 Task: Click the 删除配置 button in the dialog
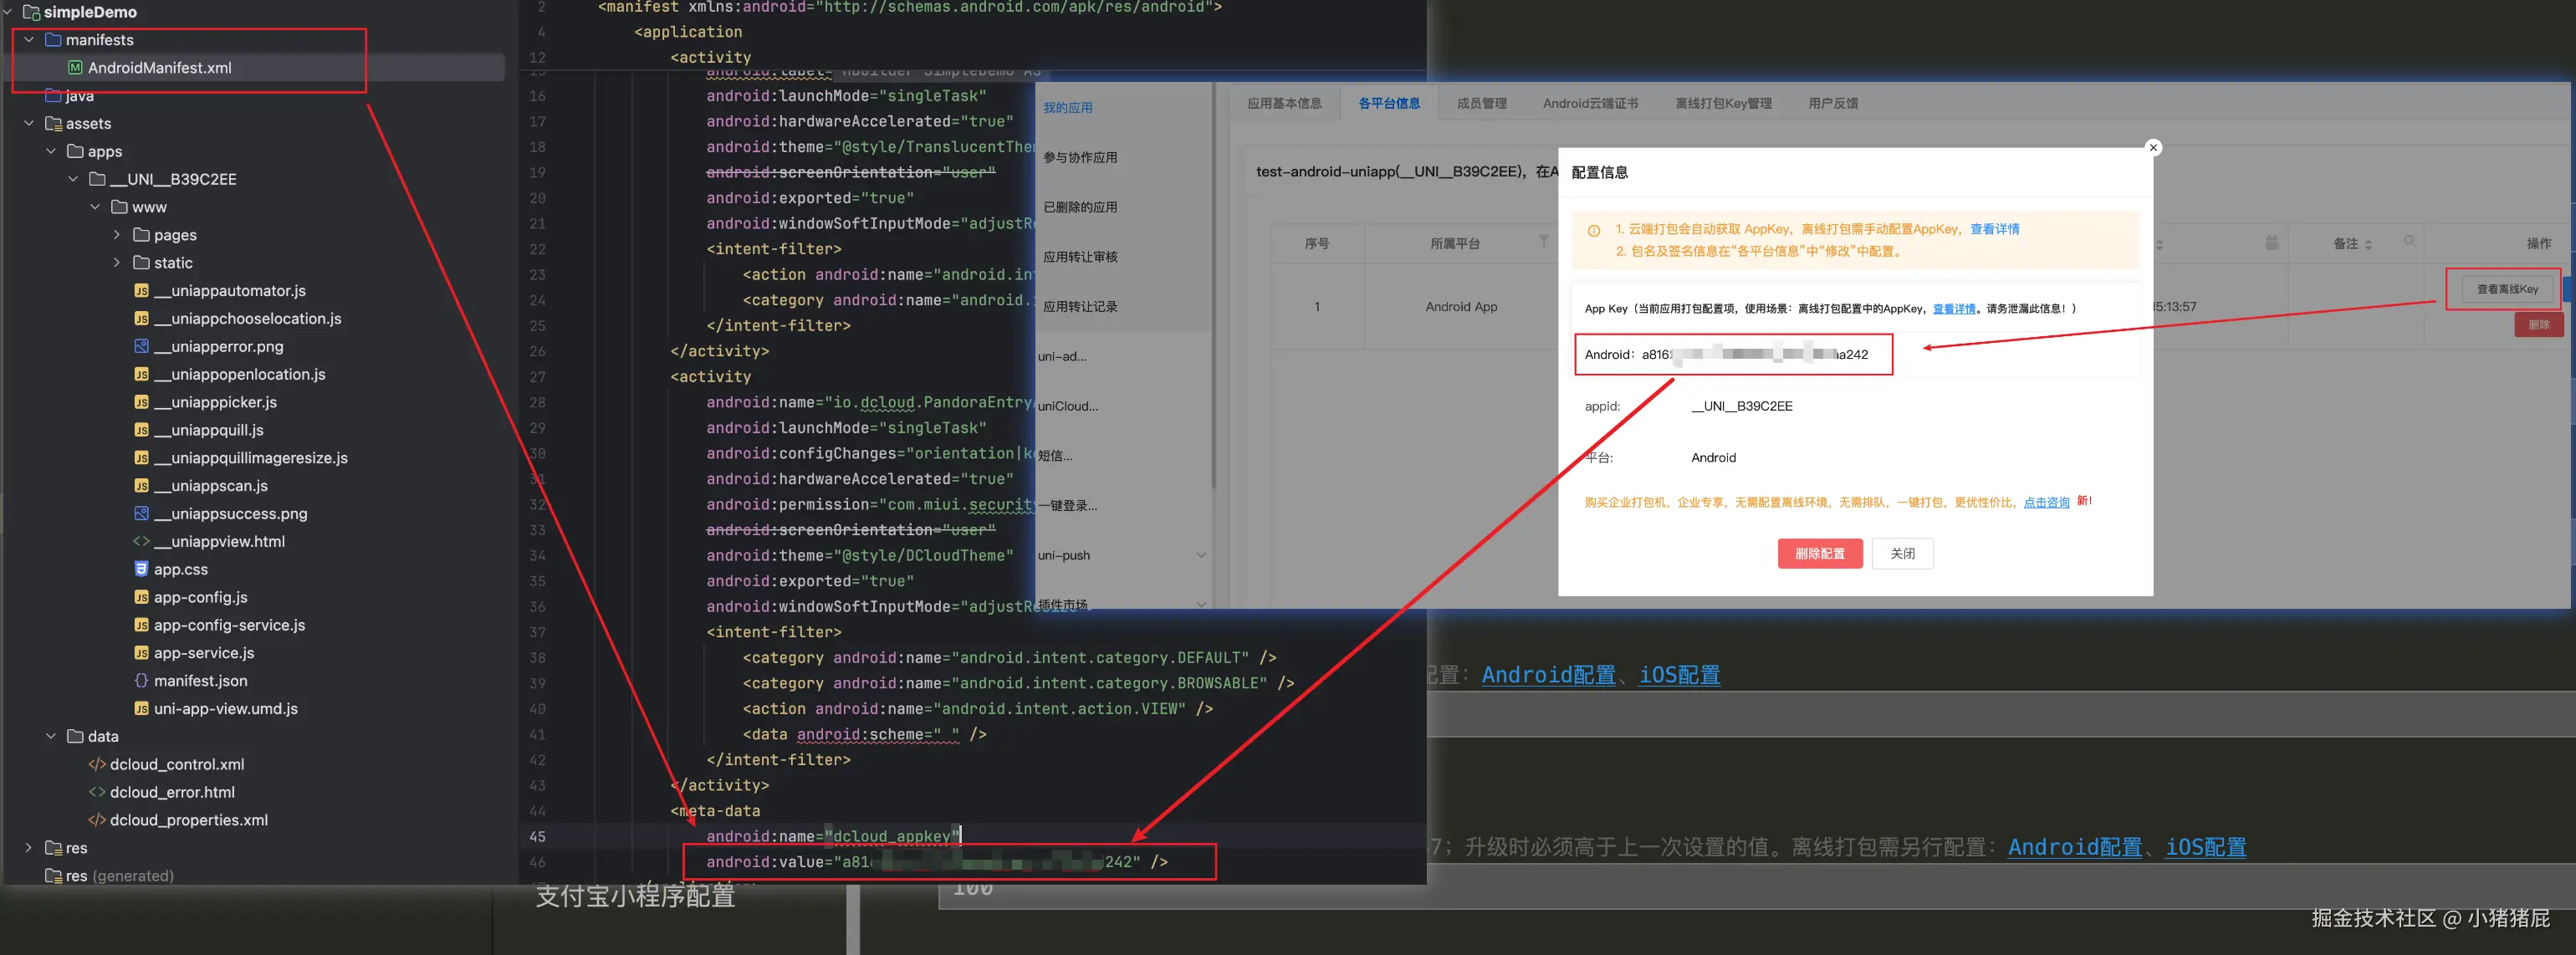pyautogui.click(x=1819, y=553)
